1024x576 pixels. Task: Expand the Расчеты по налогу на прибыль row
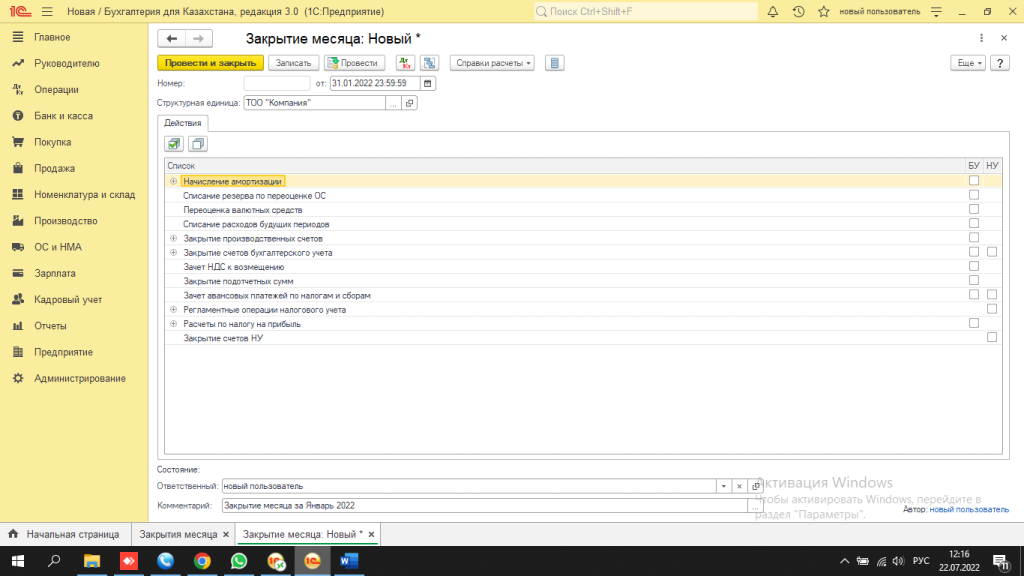174,324
